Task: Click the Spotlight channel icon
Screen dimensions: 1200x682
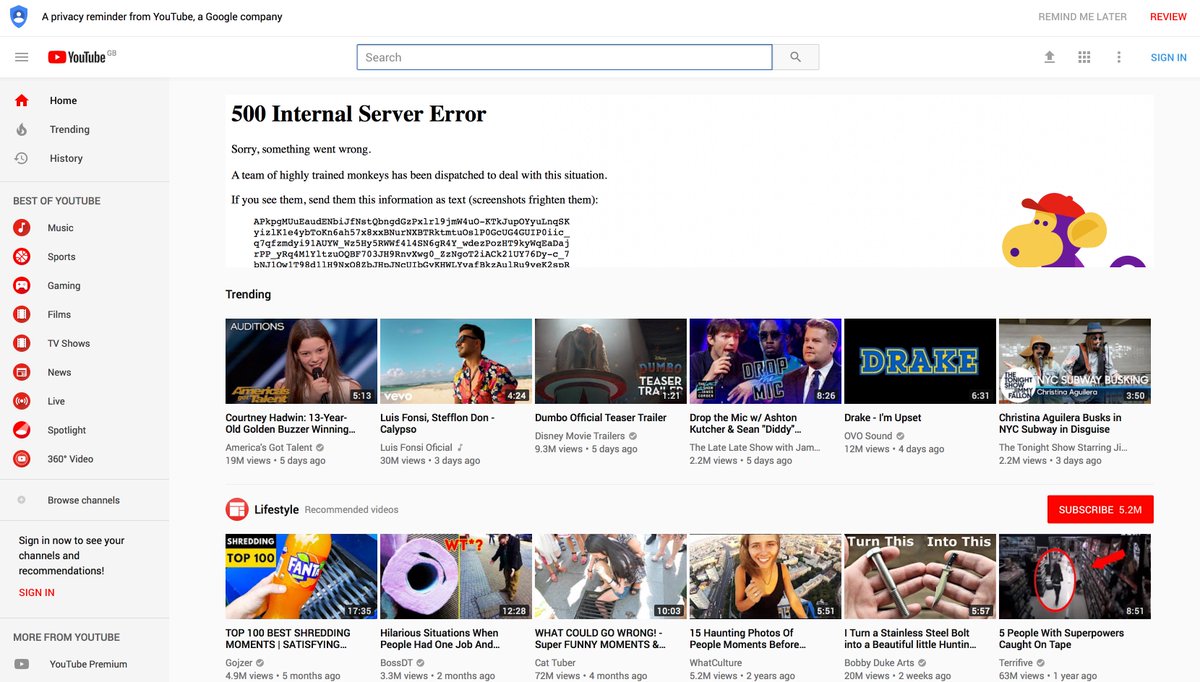Action: coord(22,430)
